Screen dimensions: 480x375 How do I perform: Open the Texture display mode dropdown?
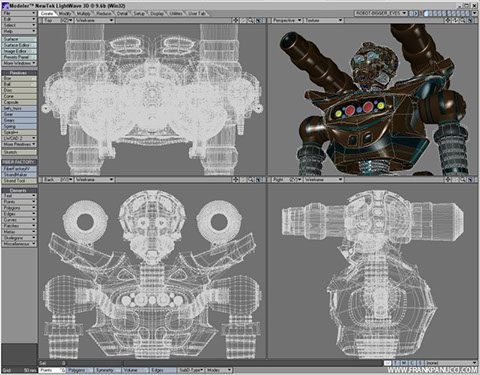point(323,20)
